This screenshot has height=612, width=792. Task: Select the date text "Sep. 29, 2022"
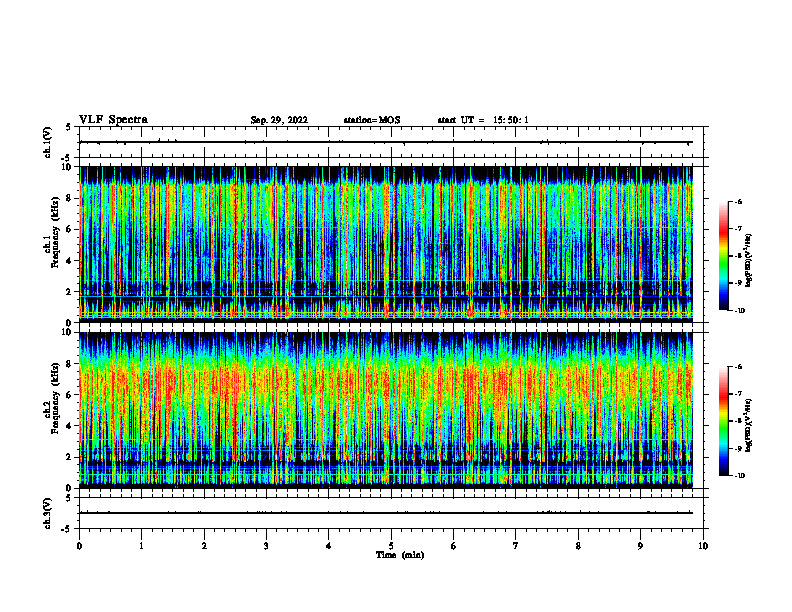pyautogui.click(x=279, y=120)
